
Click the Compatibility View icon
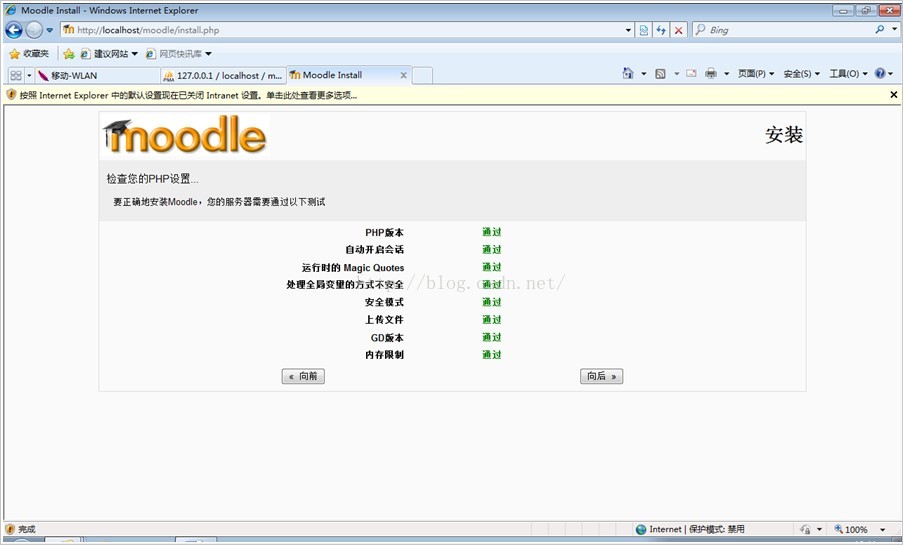click(644, 30)
